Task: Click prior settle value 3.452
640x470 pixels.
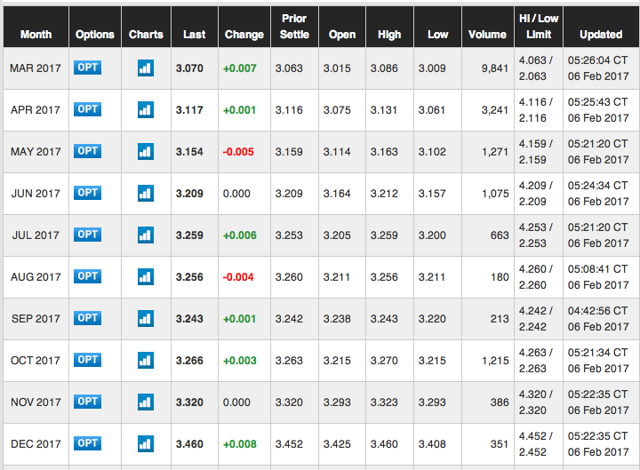Action: (289, 444)
